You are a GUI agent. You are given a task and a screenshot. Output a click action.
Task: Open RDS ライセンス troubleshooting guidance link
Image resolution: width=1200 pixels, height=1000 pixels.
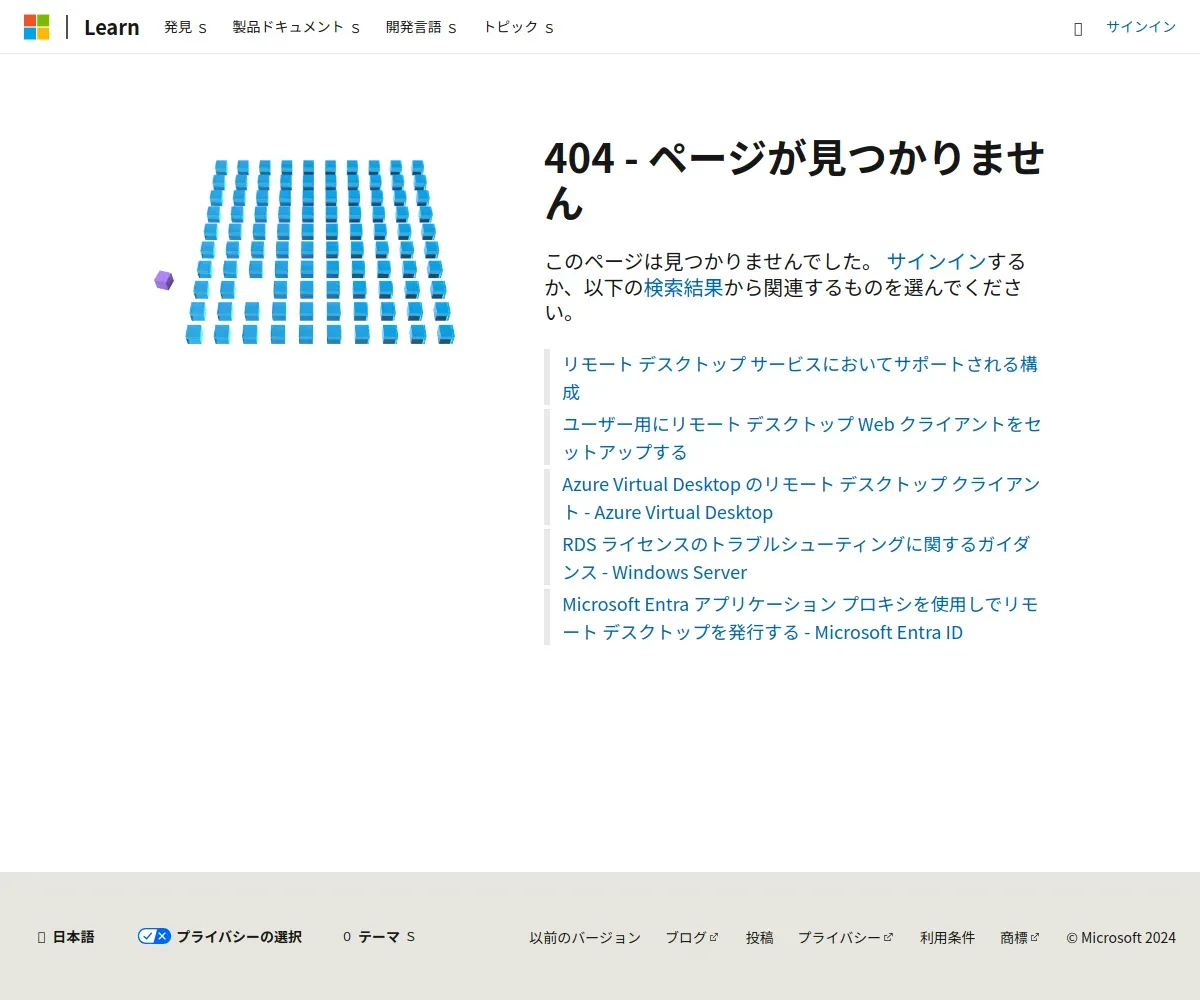point(796,558)
